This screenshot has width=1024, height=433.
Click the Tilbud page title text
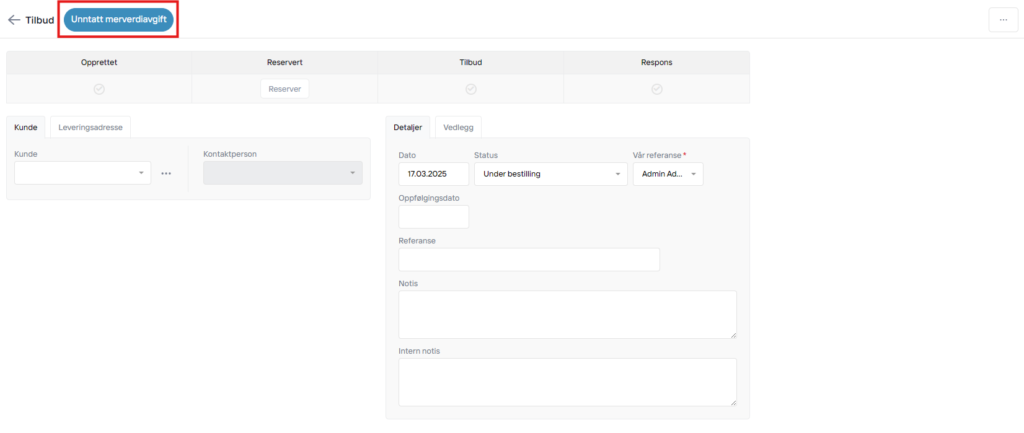pos(40,20)
